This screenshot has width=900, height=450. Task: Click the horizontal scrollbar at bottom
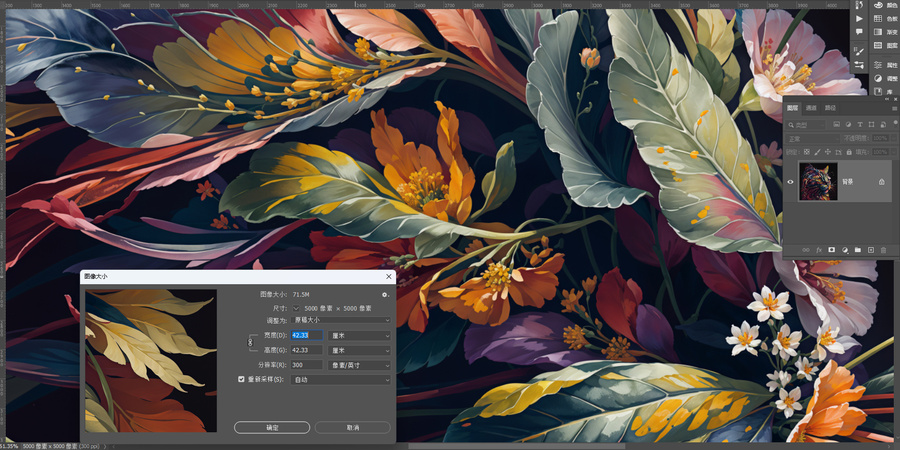[517, 446]
